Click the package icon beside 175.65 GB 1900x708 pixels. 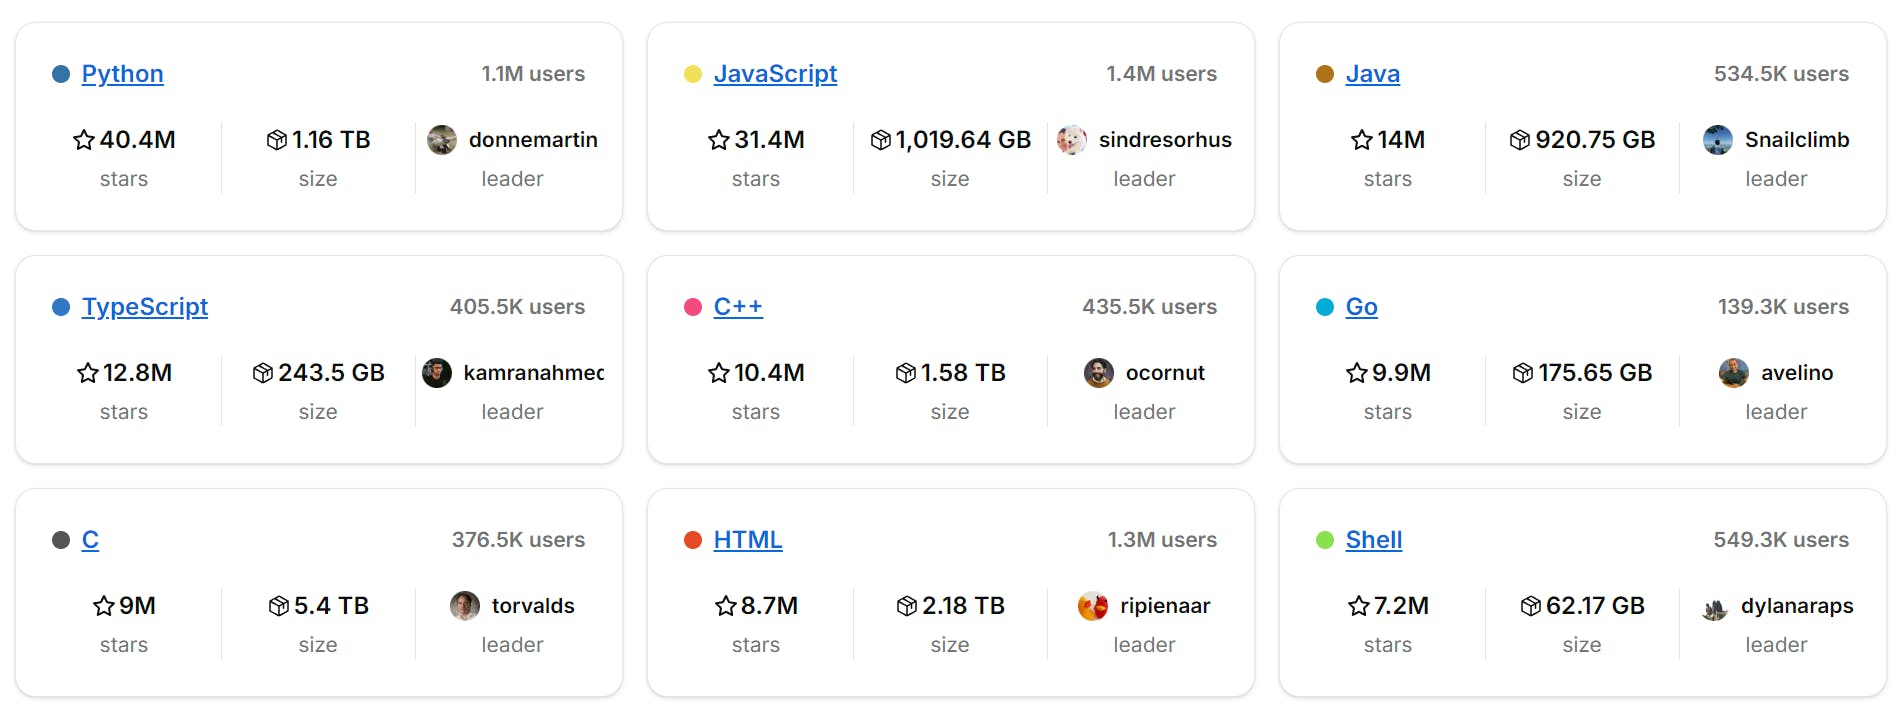tap(1522, 373)
